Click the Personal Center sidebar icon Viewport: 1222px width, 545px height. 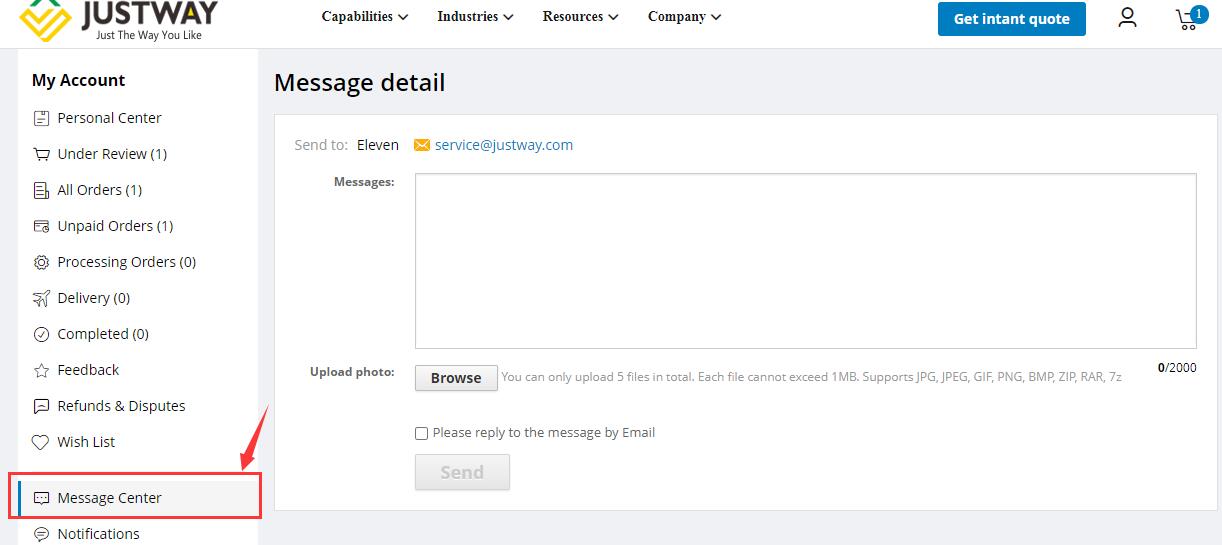coord(41,118)
